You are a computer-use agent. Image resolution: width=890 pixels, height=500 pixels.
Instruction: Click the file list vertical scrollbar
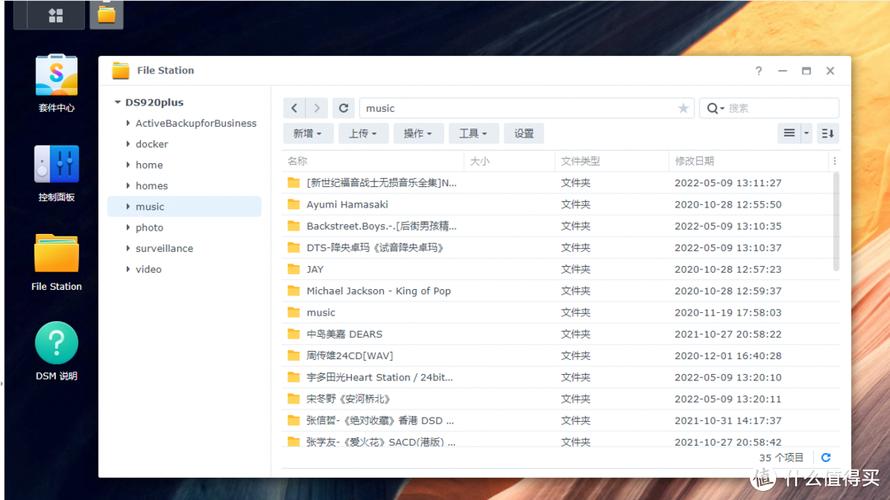point(836,222)
